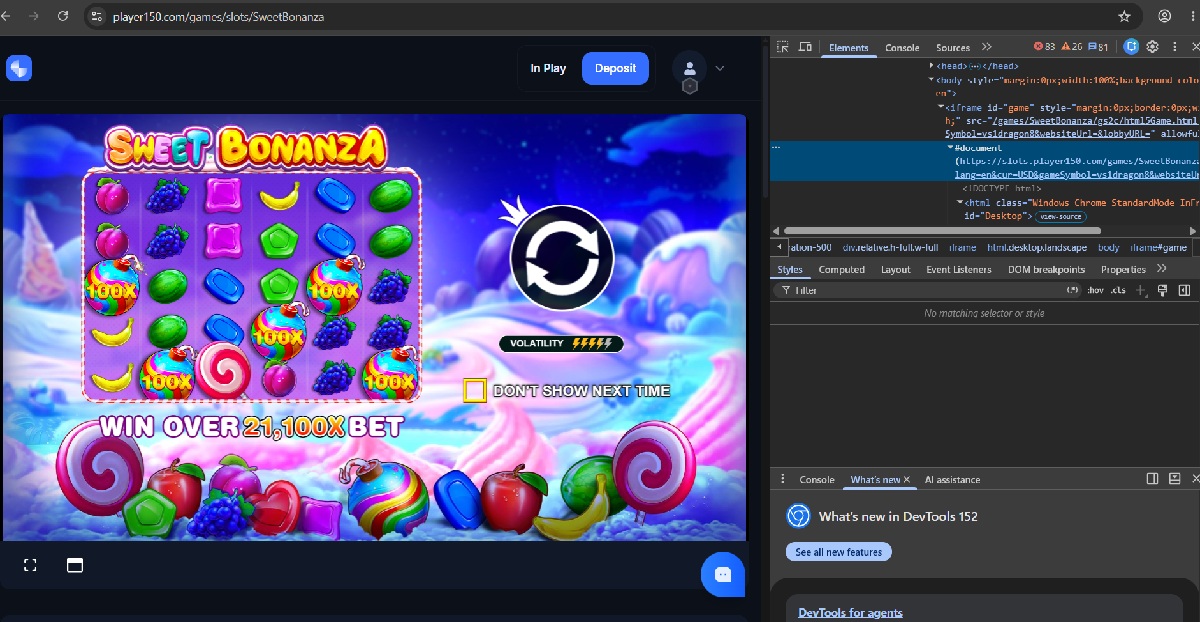Click the site logo icon

[19, 68]
